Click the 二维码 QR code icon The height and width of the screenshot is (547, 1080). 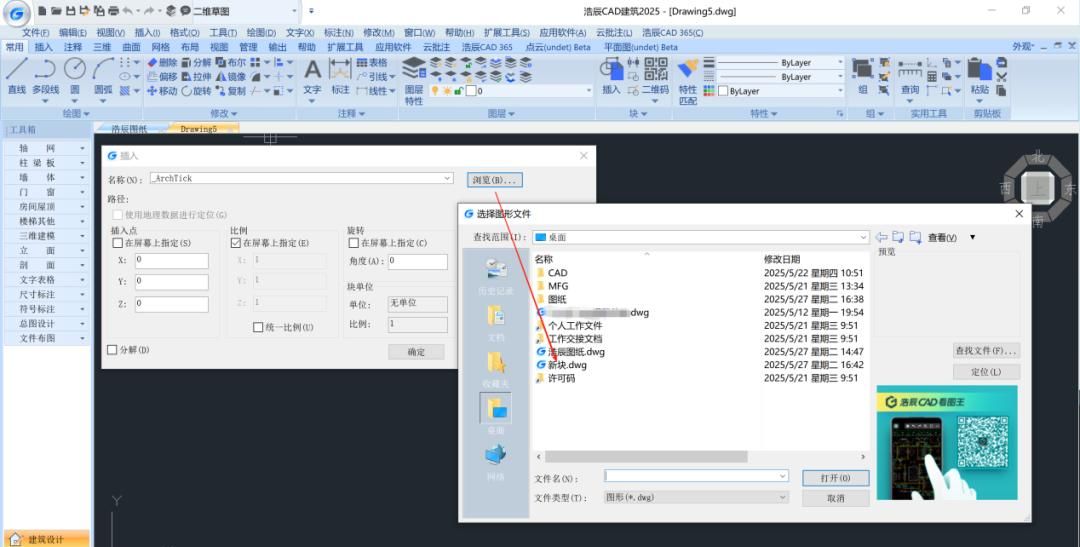pyautogui.click(x=655, y=74)
